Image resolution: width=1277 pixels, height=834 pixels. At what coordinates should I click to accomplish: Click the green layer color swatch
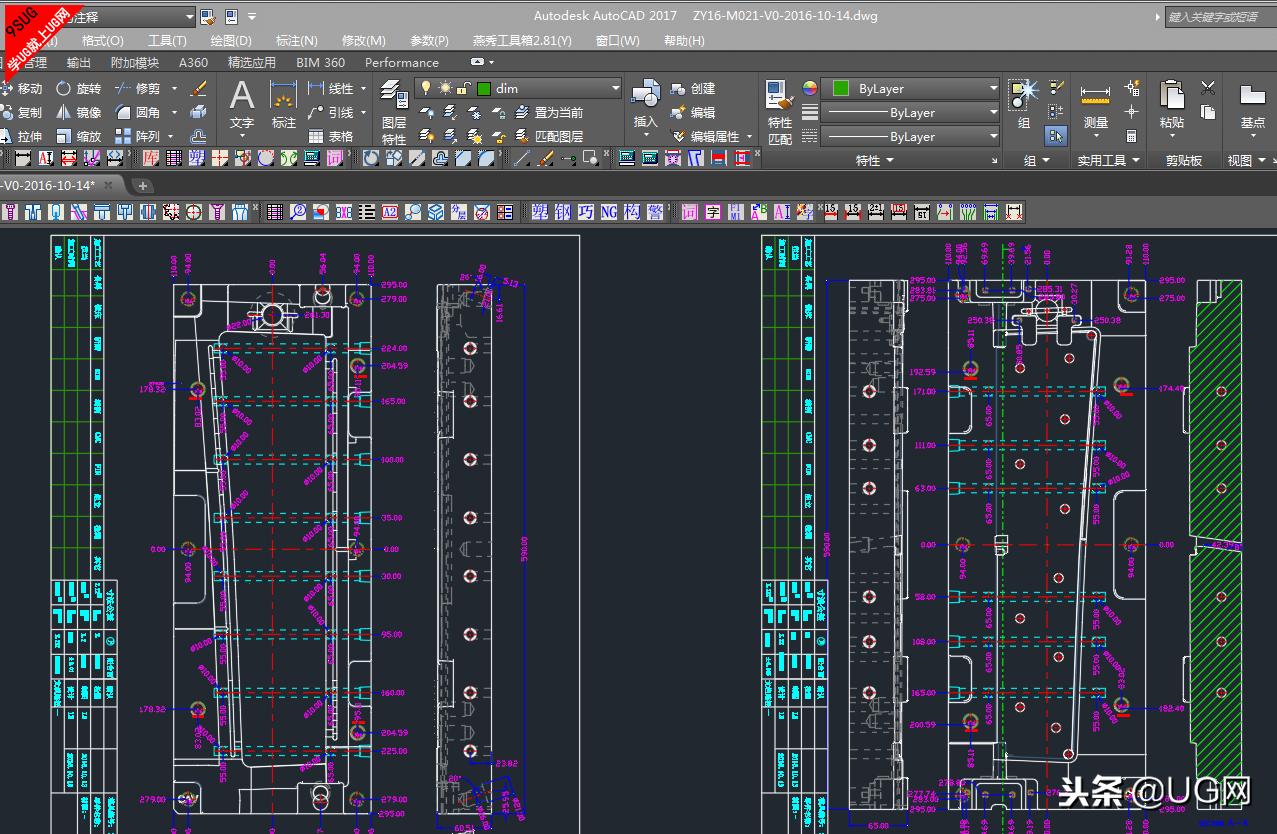[x=484, y=88]
